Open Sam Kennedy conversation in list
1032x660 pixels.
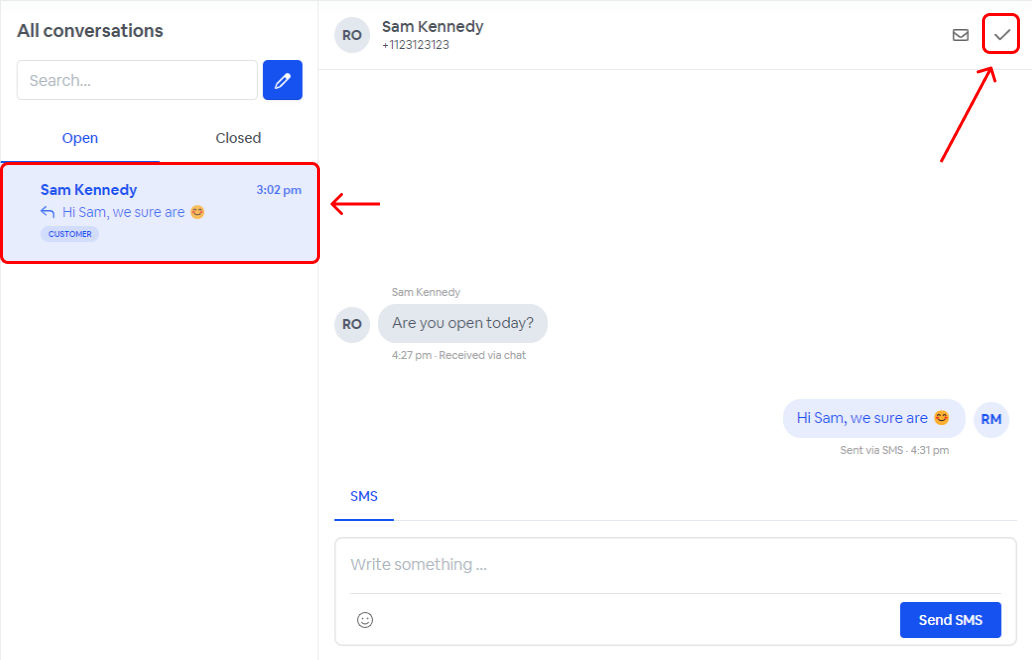(160, 213)
